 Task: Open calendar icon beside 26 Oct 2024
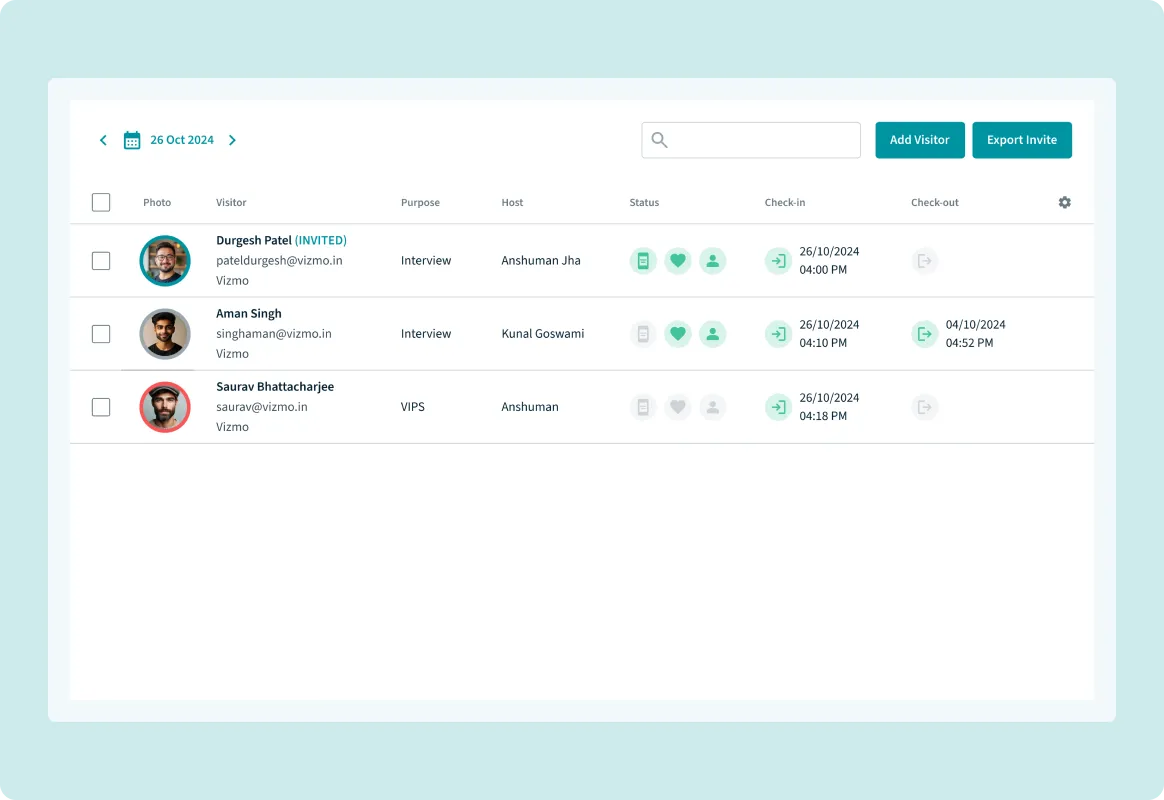(132, 140)
